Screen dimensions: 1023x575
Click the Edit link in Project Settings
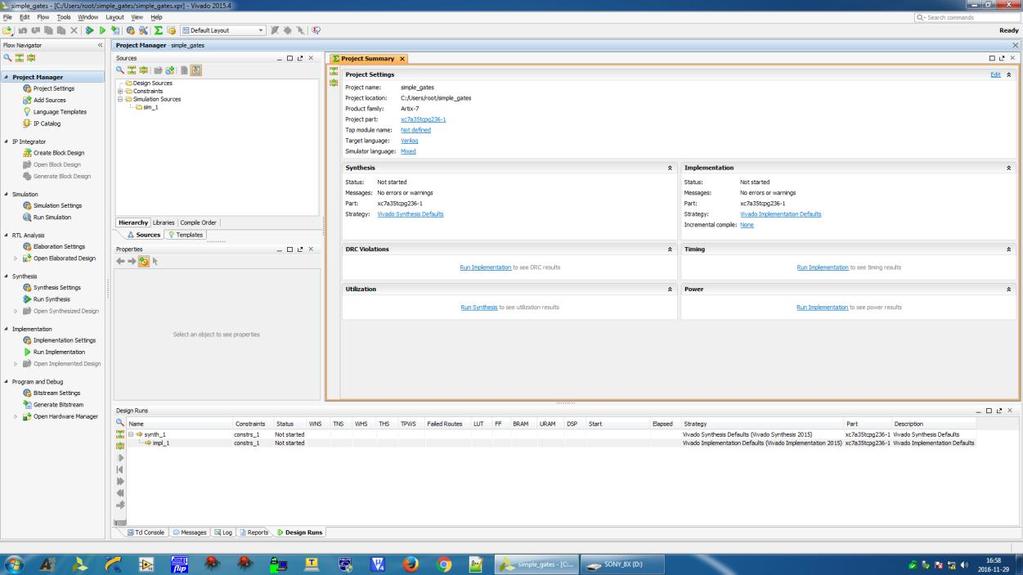(x=995, y=75)
